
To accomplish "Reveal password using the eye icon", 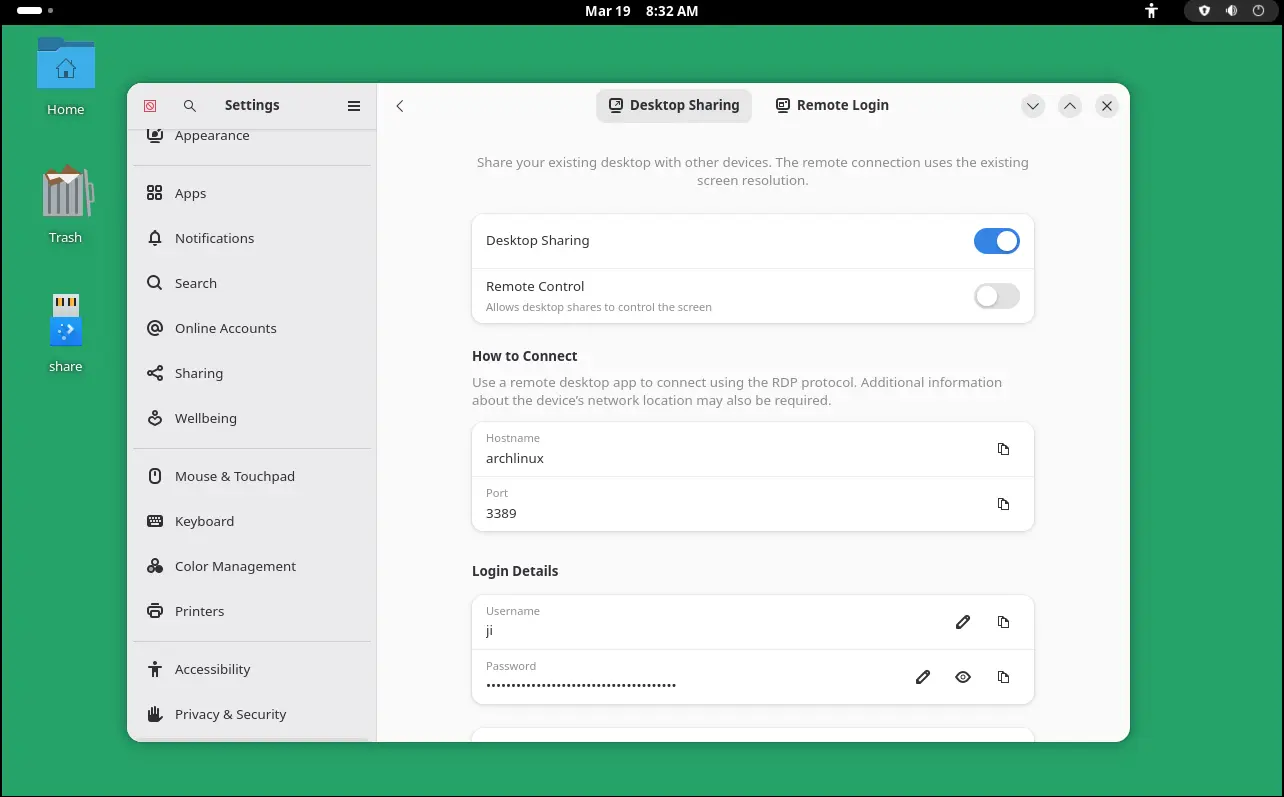I will point(962,677).
